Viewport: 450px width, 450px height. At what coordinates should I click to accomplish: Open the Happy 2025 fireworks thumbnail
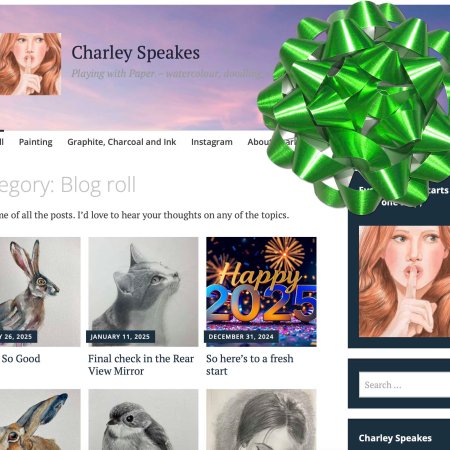point(261,292)
